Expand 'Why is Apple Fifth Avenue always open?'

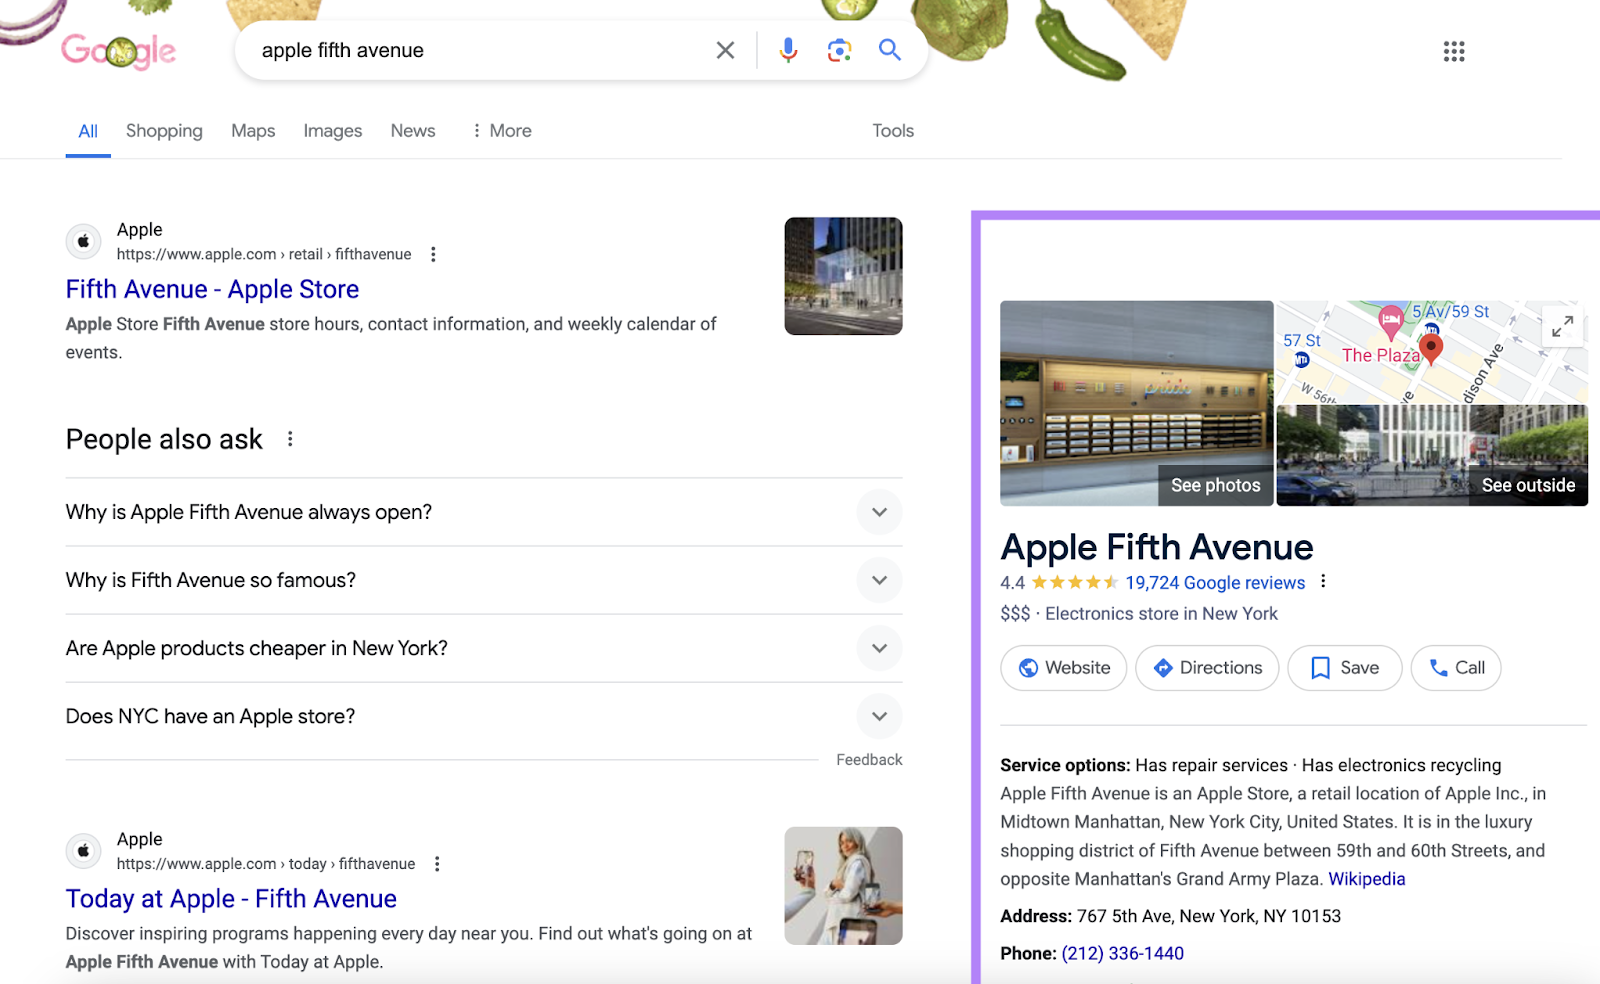(x=879, y=512)
